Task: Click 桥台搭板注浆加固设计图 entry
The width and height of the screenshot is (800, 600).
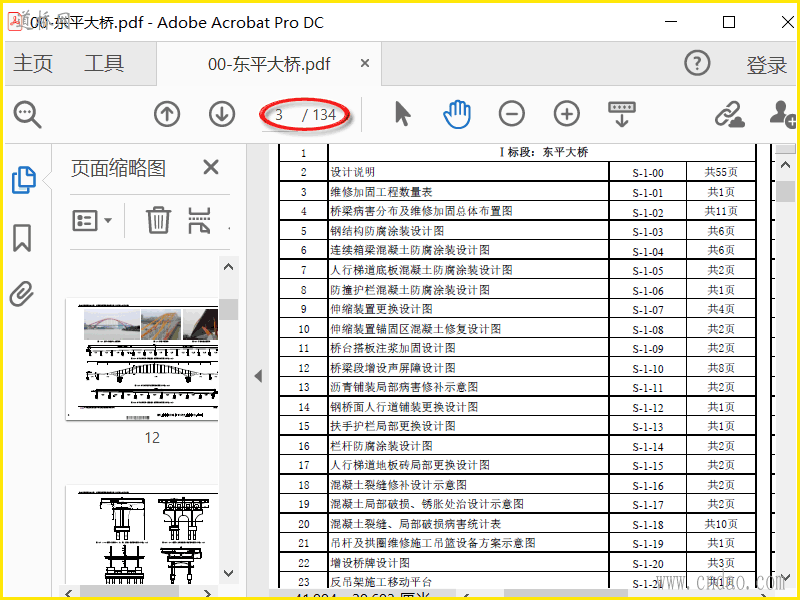Action: (392, 348)
